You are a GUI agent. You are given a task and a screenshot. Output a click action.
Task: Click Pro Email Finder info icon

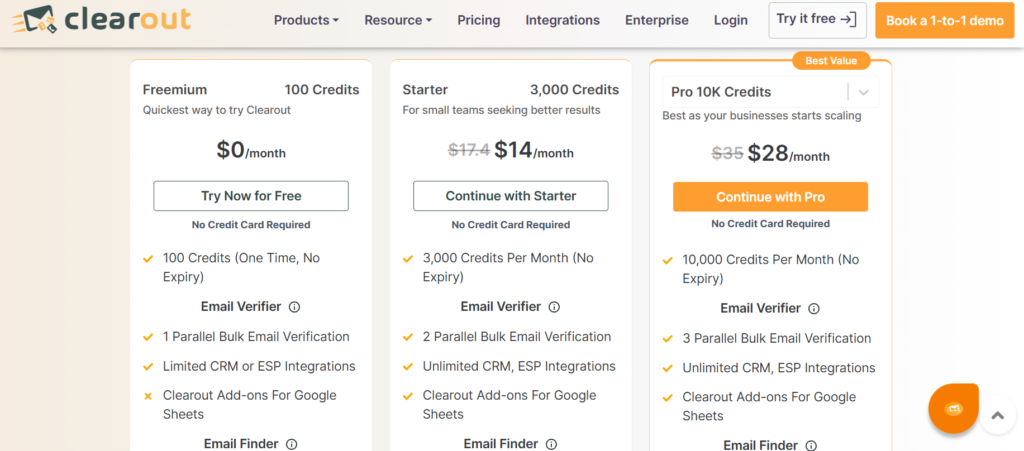811,446
